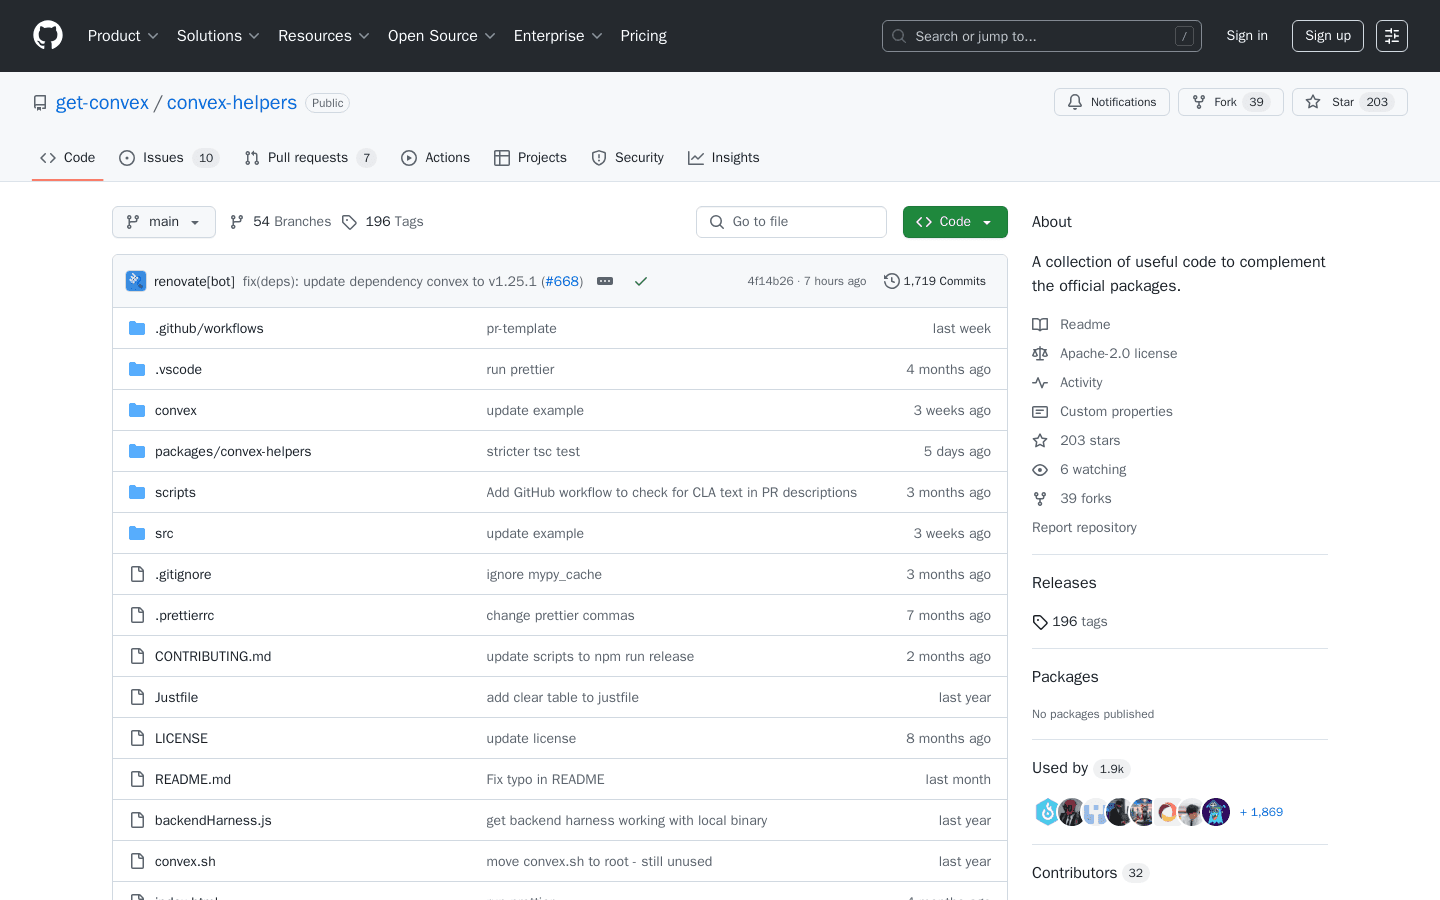1440x900 pixels.
Task: Open the LICENSE file
Action: [x=181, y=739]
